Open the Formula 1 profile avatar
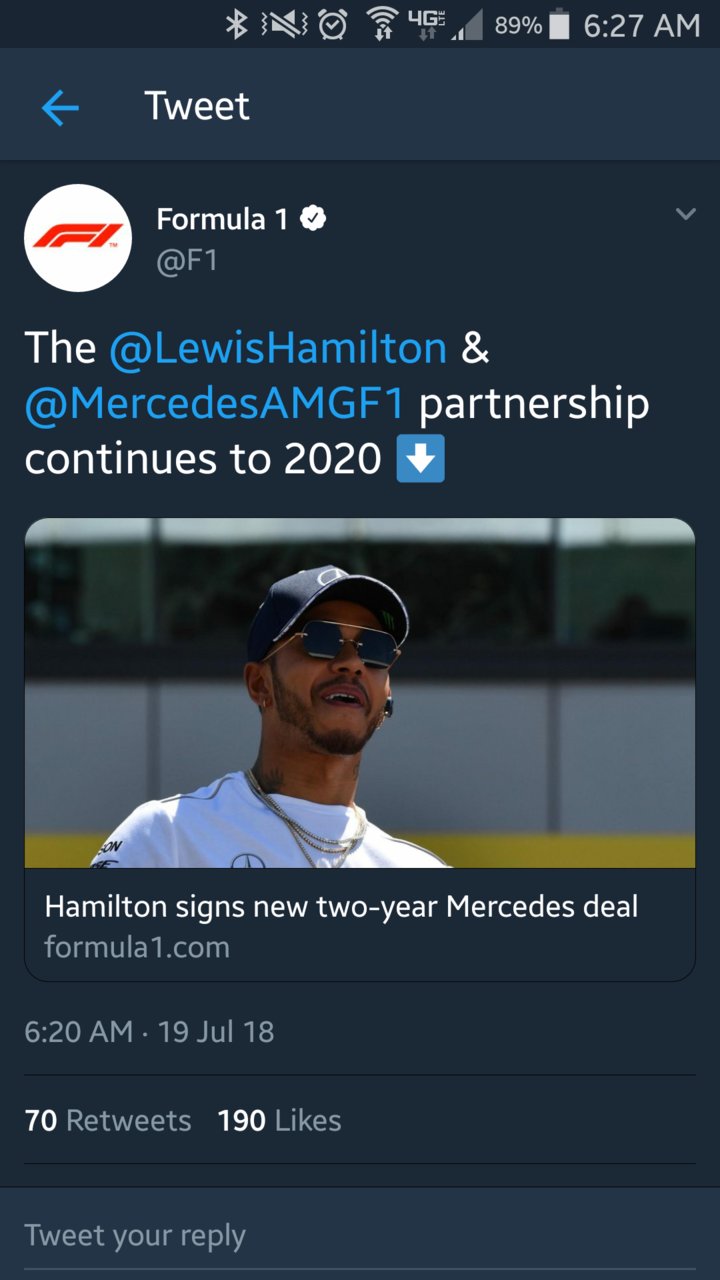 coord(78,238)
